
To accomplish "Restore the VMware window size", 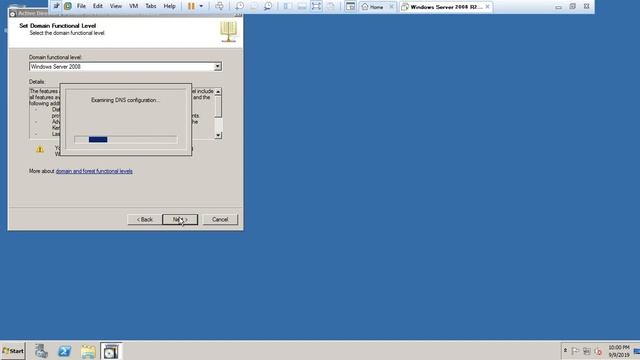I will [x=572, y=7].
